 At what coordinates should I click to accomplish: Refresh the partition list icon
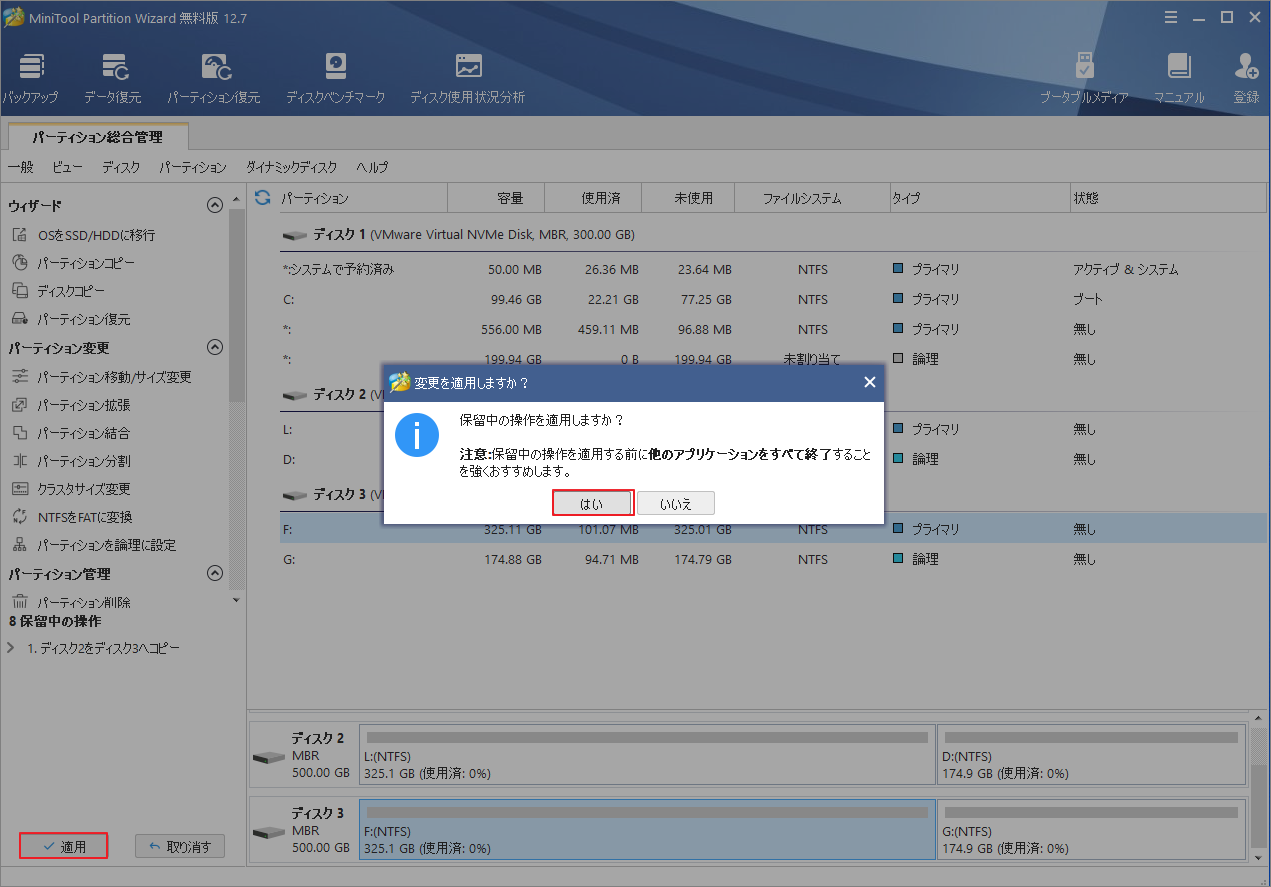[263, 198]
